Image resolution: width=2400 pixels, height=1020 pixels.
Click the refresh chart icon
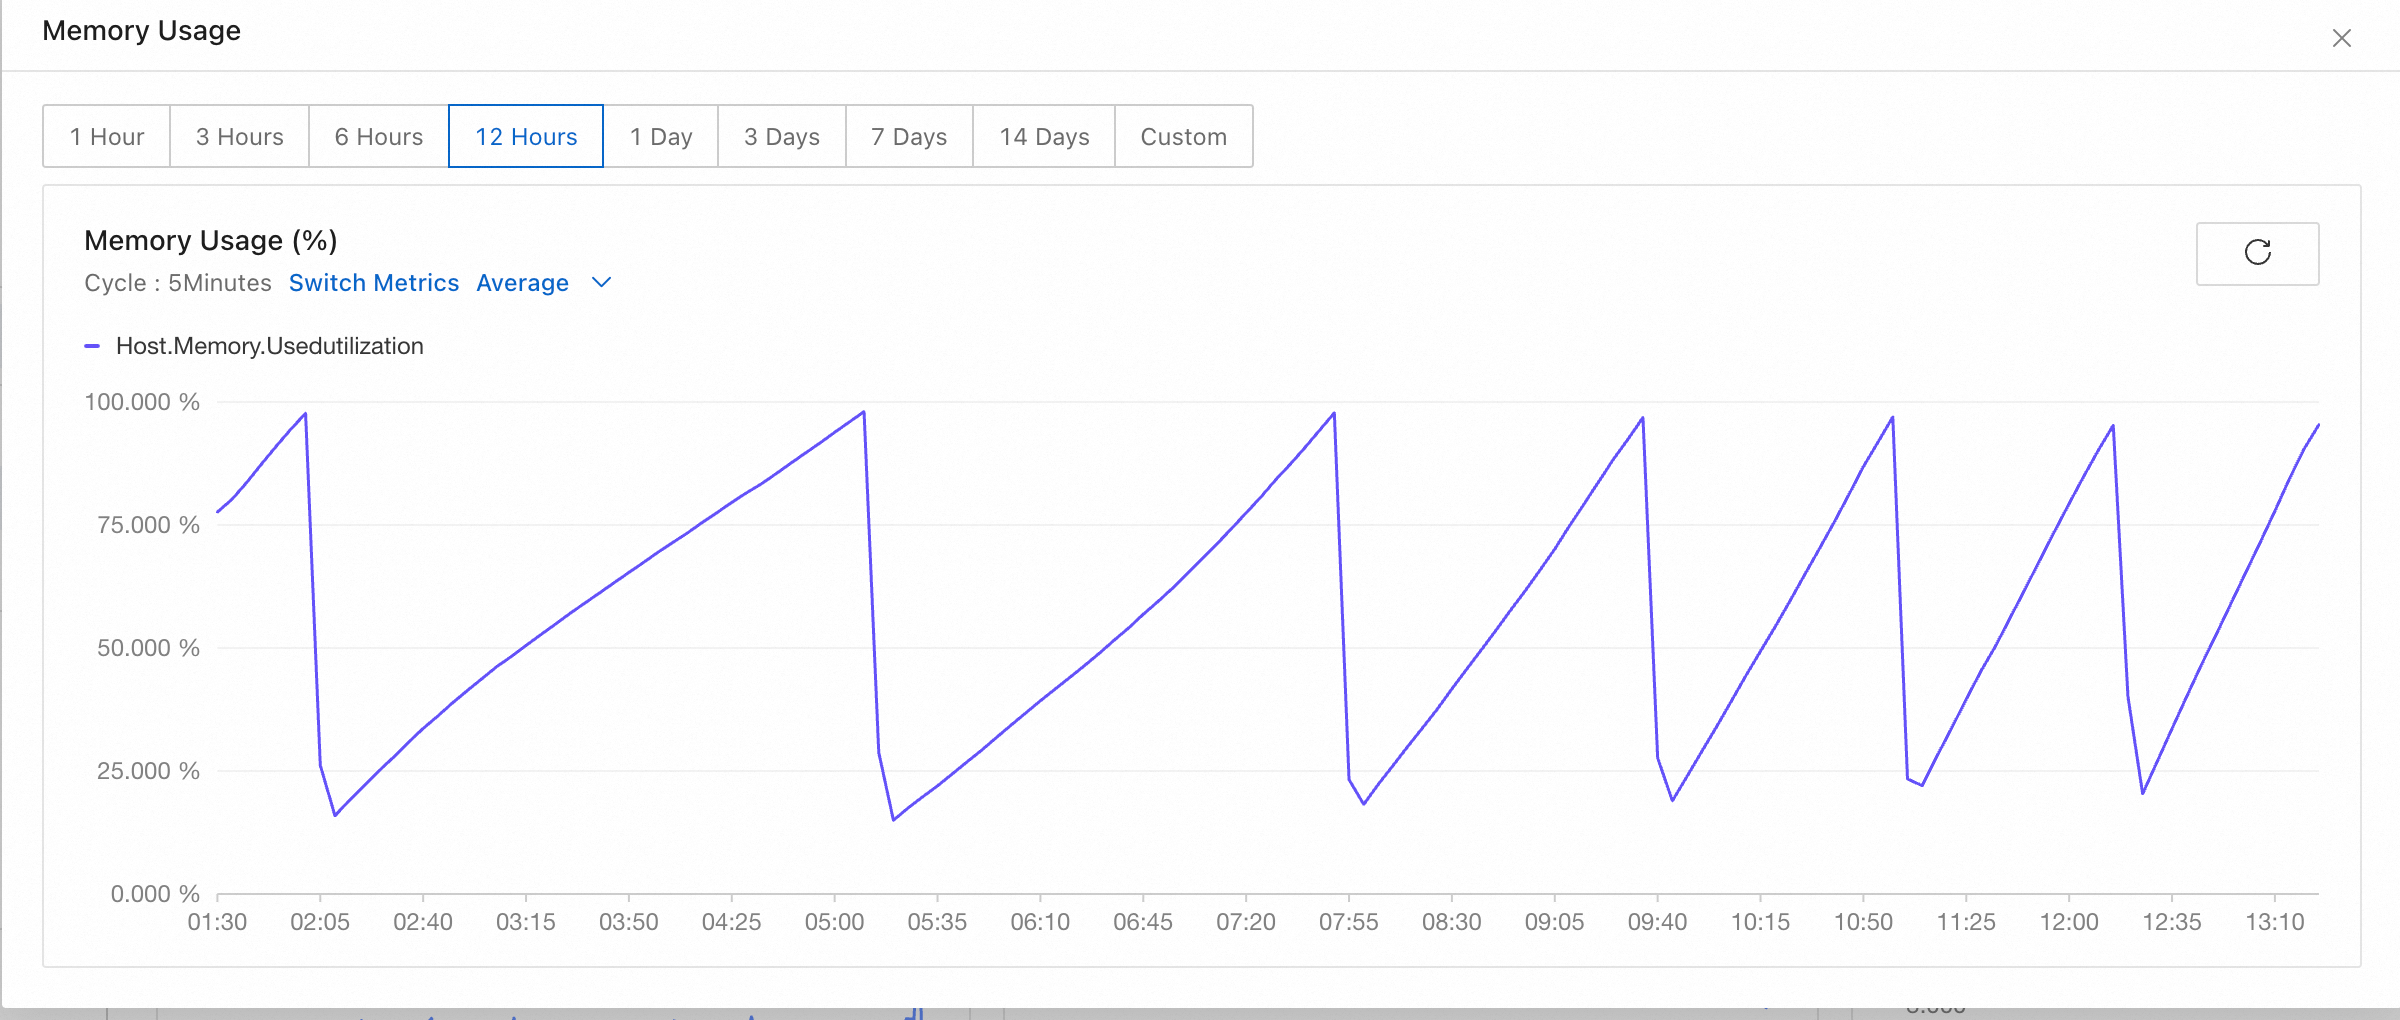(x=2257, y=253)
